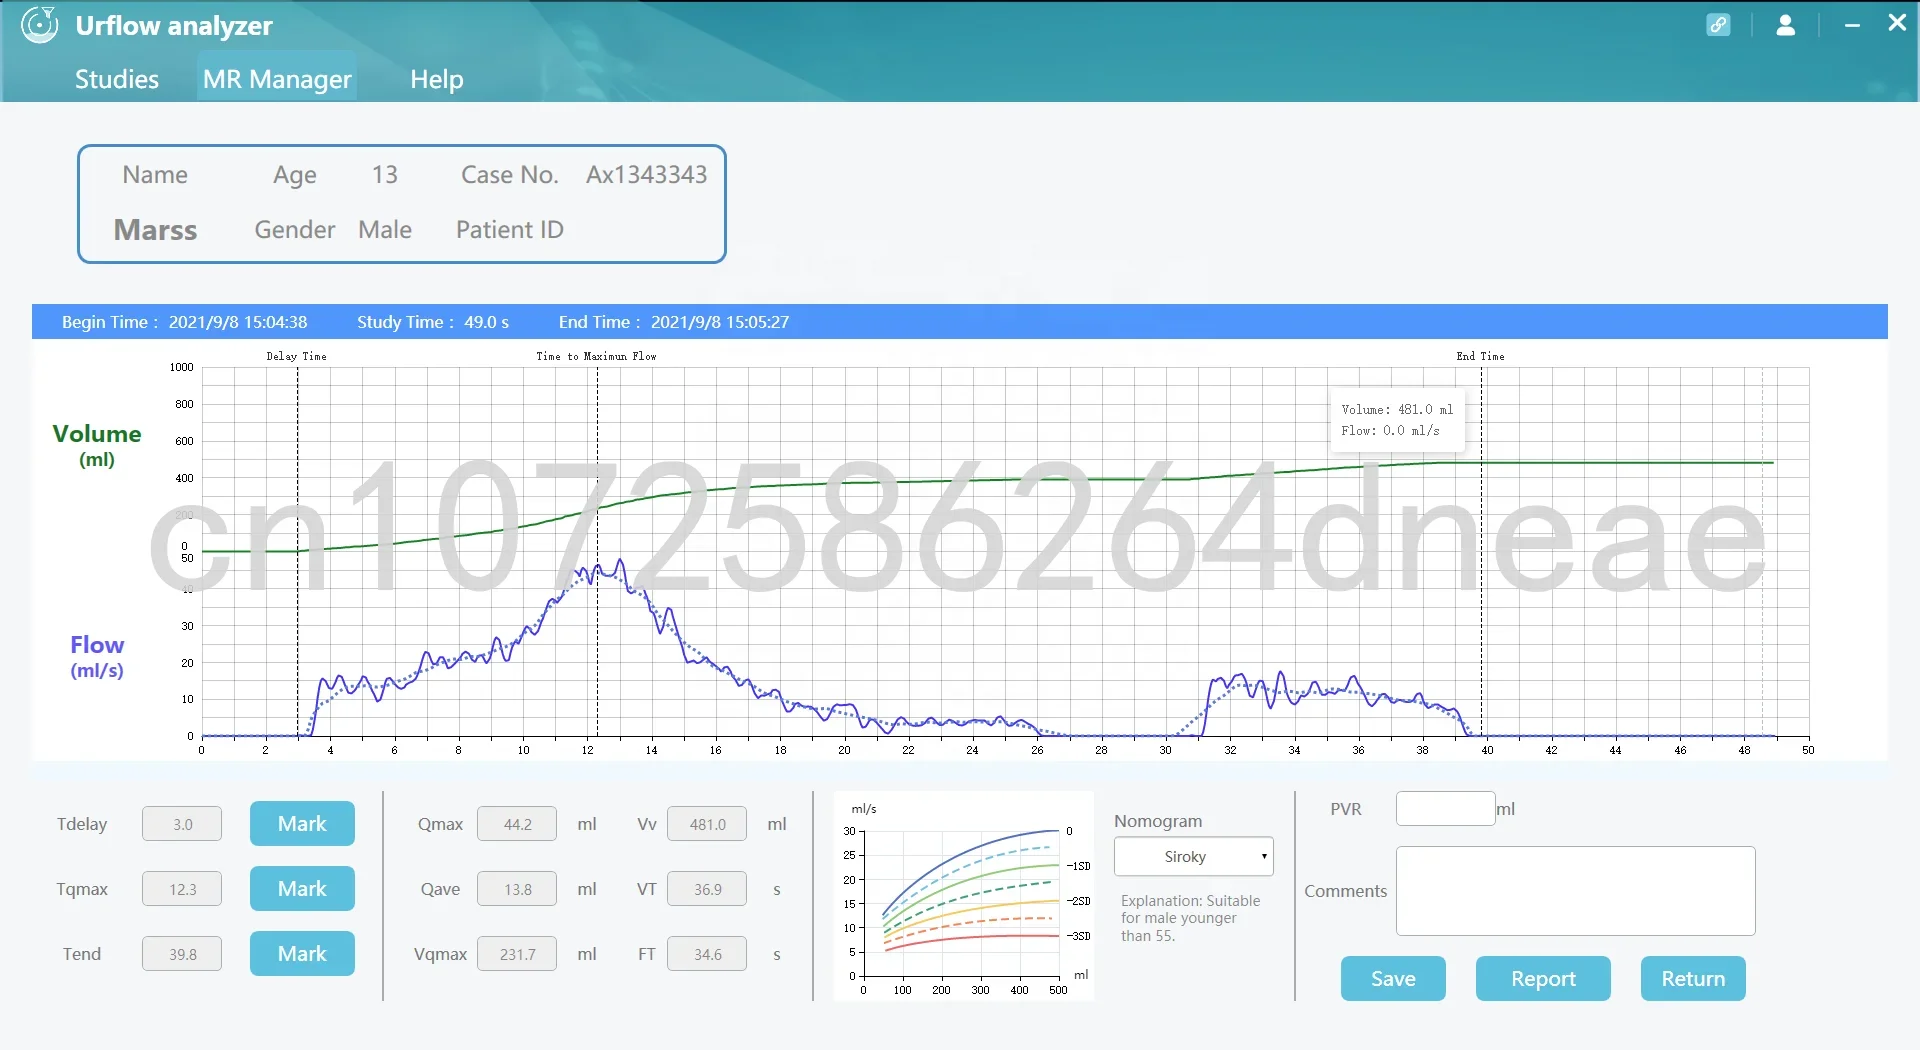
Task: Click the Volume (ml) axis label
Action: pyautogui.click(x=97, y=445)
